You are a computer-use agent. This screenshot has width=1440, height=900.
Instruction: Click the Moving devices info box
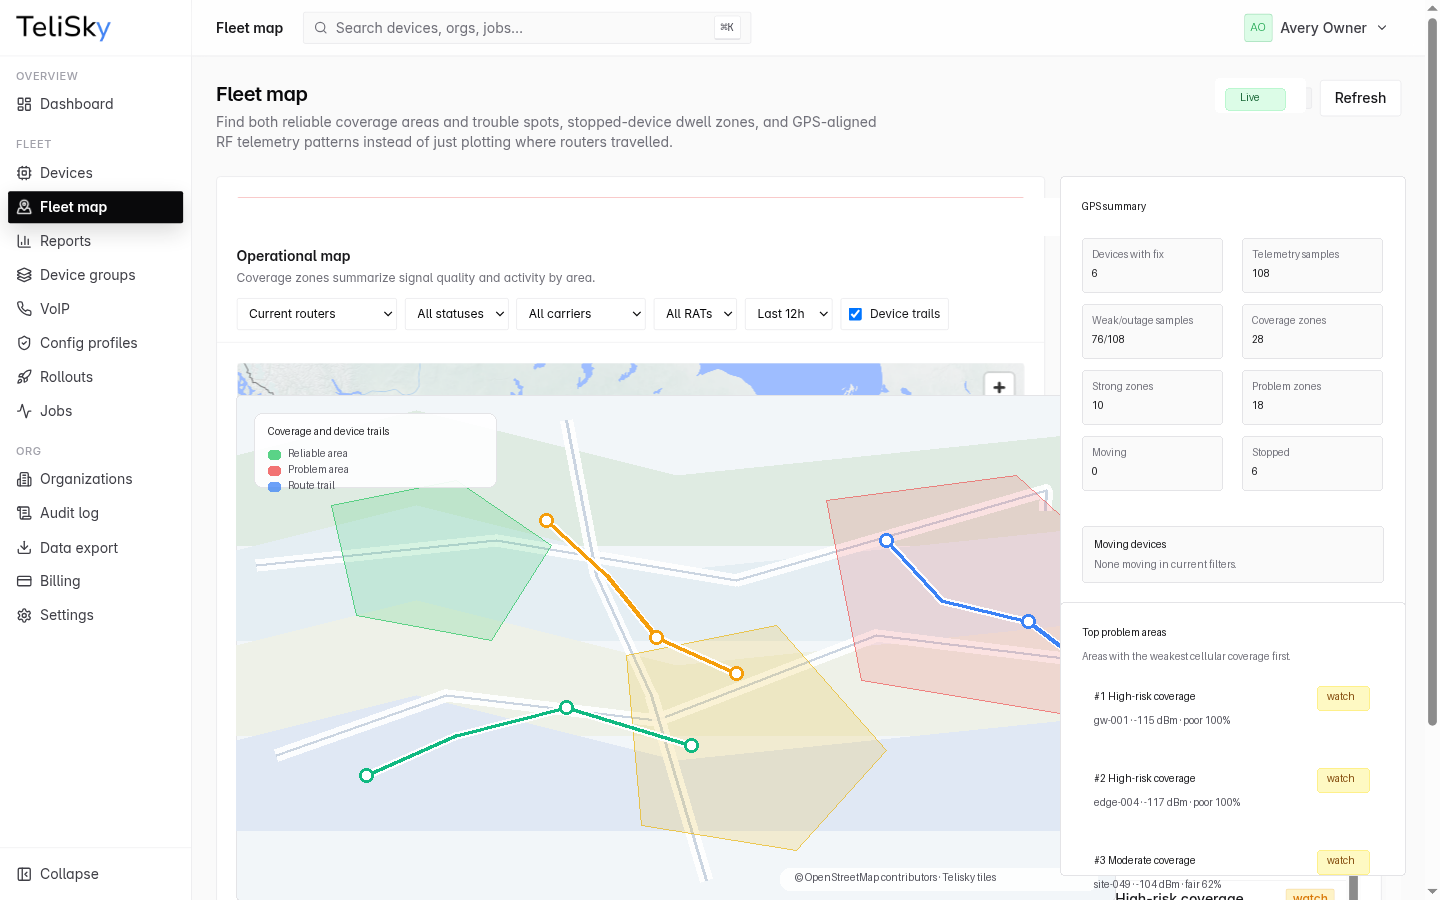[1232, 554]
